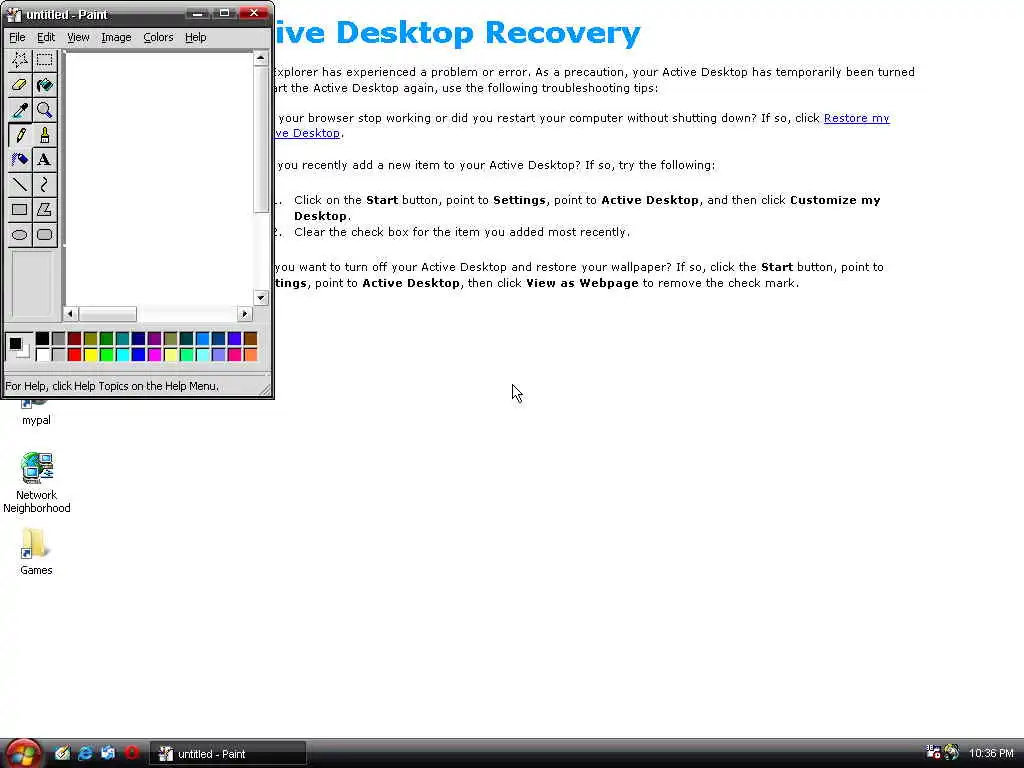This screenshot has height=768, width=1024.
Task: Activate the Pick Color eyedropper tool
Action: point(20,110)
